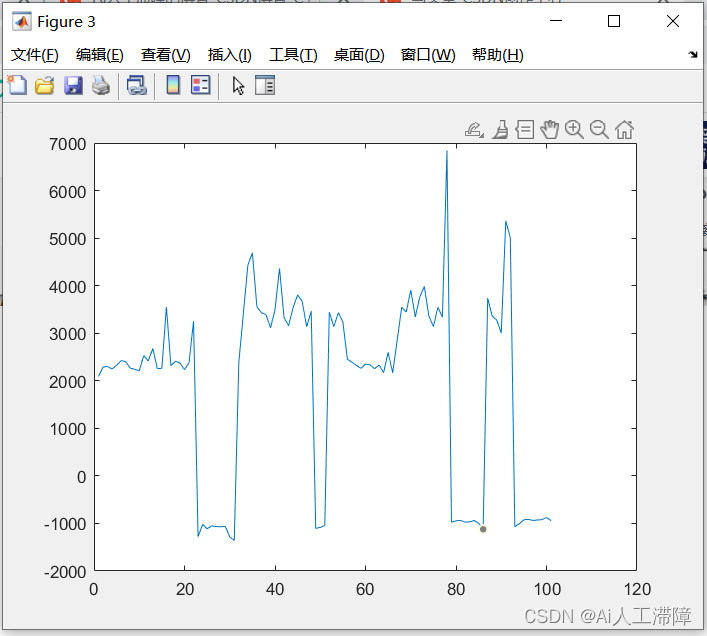Open the 文件(F) menu

tap(35, 55)
